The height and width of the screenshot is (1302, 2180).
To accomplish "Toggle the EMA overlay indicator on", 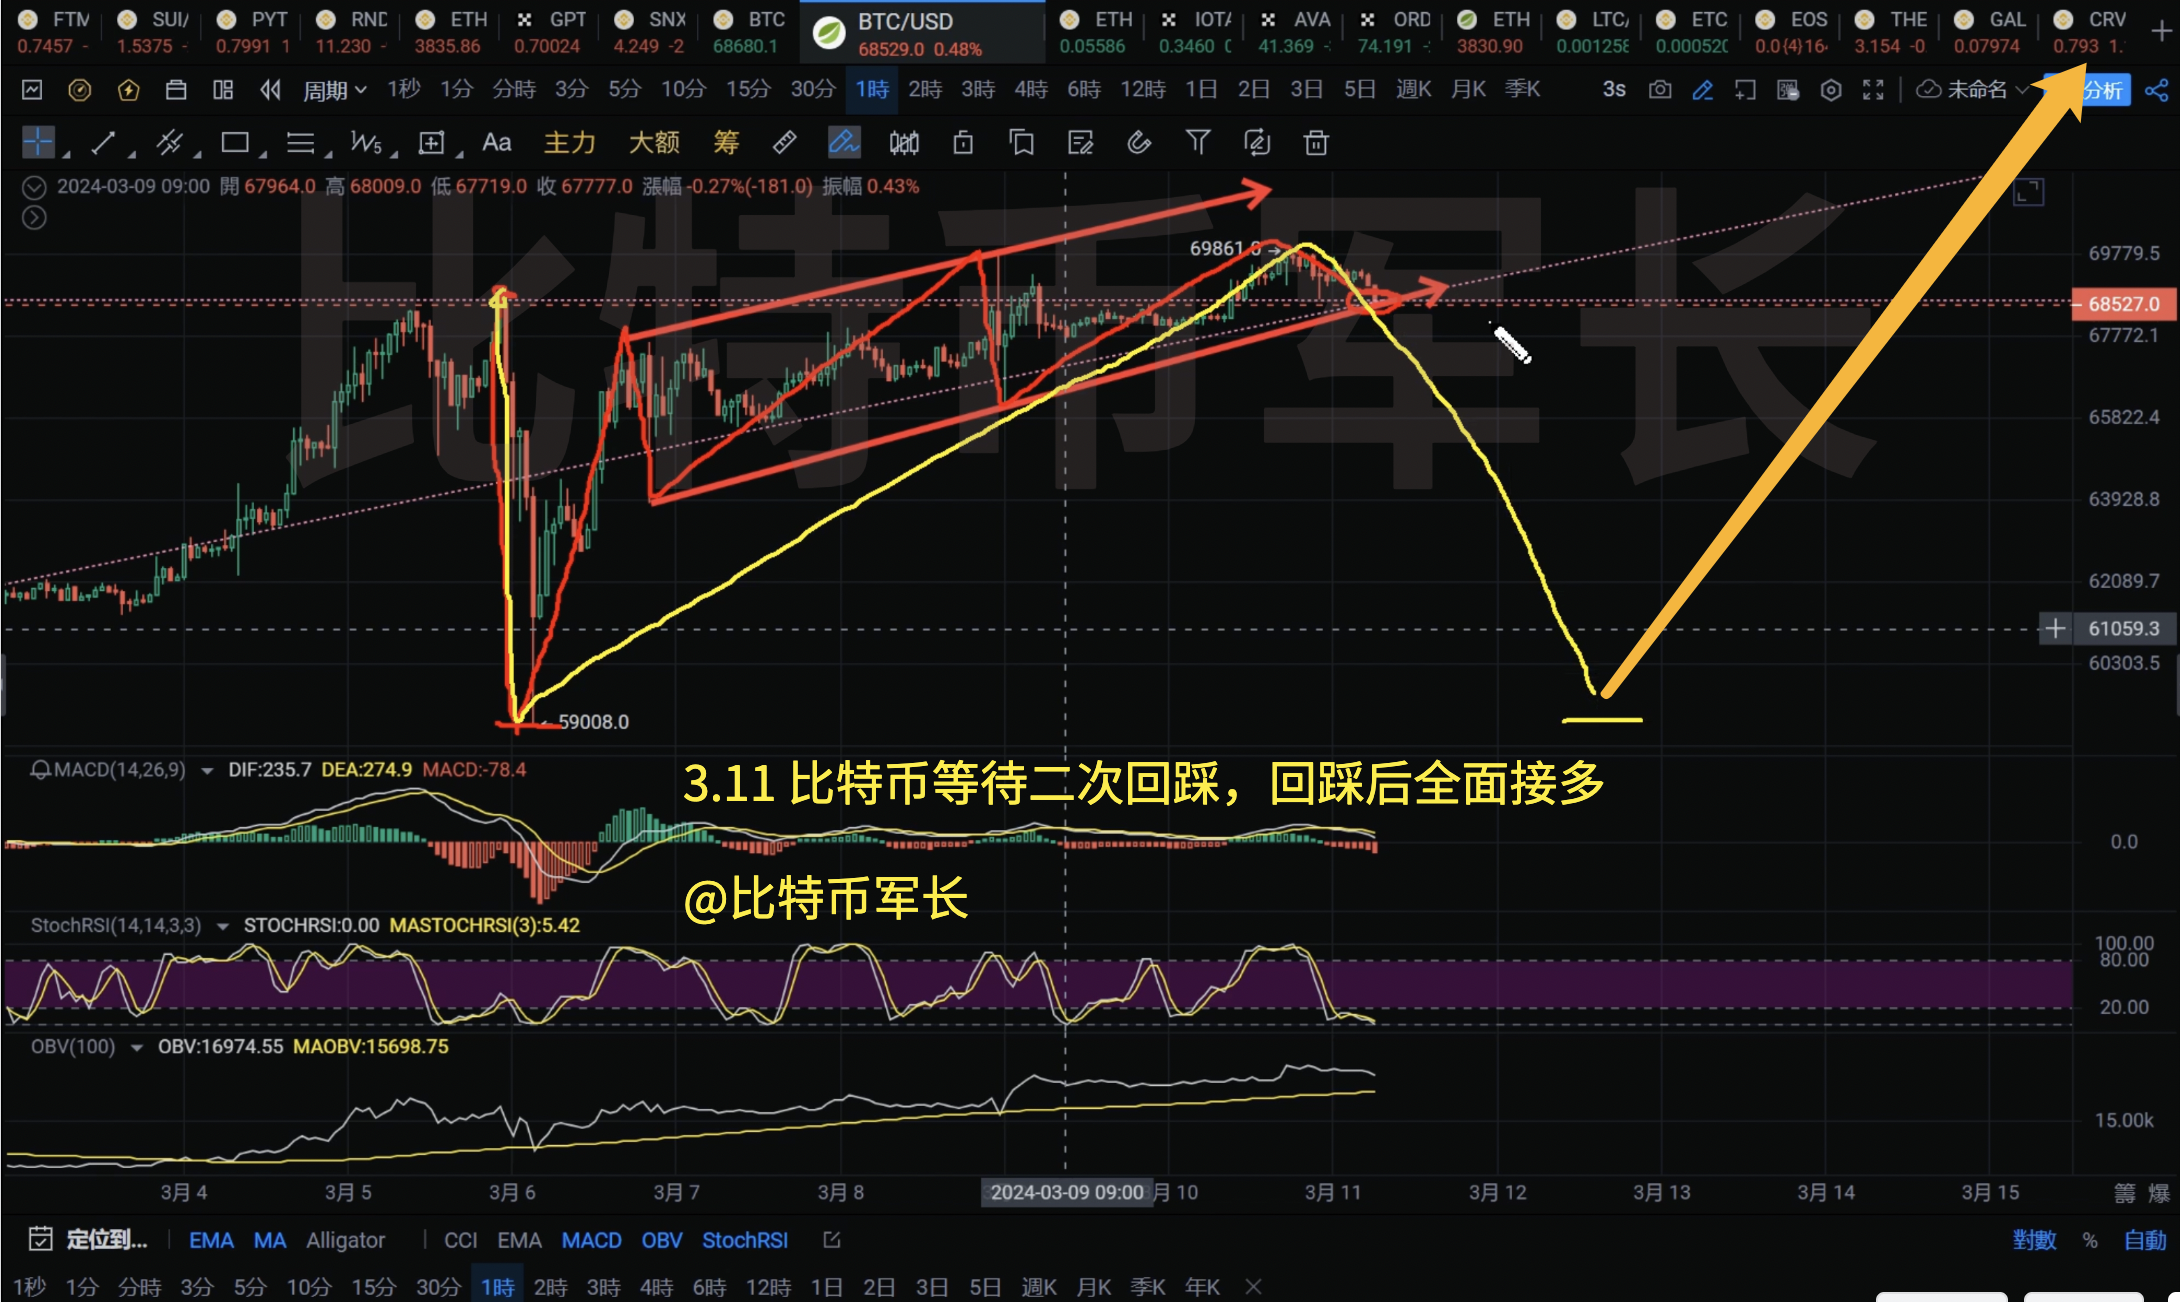I will (211, 1240).
